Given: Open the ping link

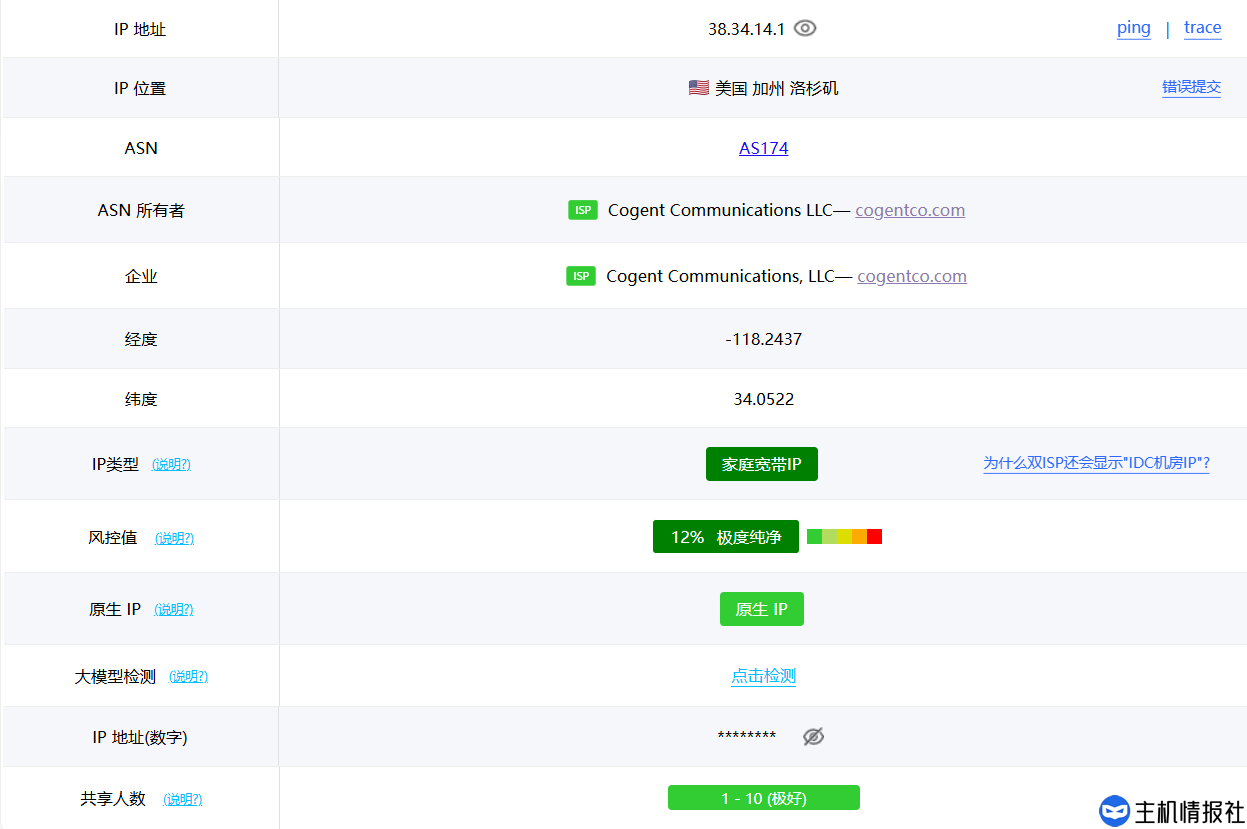Looking at the screenshot, I should [1133, 28].
